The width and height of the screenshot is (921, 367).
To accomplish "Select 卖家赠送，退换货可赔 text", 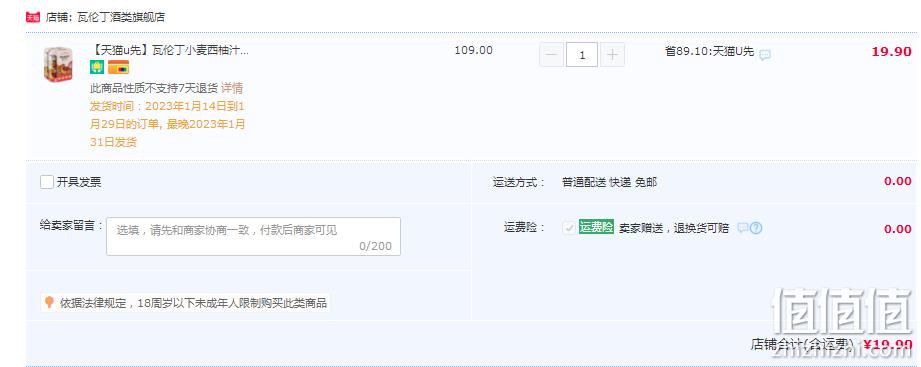I will pos(674,228).
